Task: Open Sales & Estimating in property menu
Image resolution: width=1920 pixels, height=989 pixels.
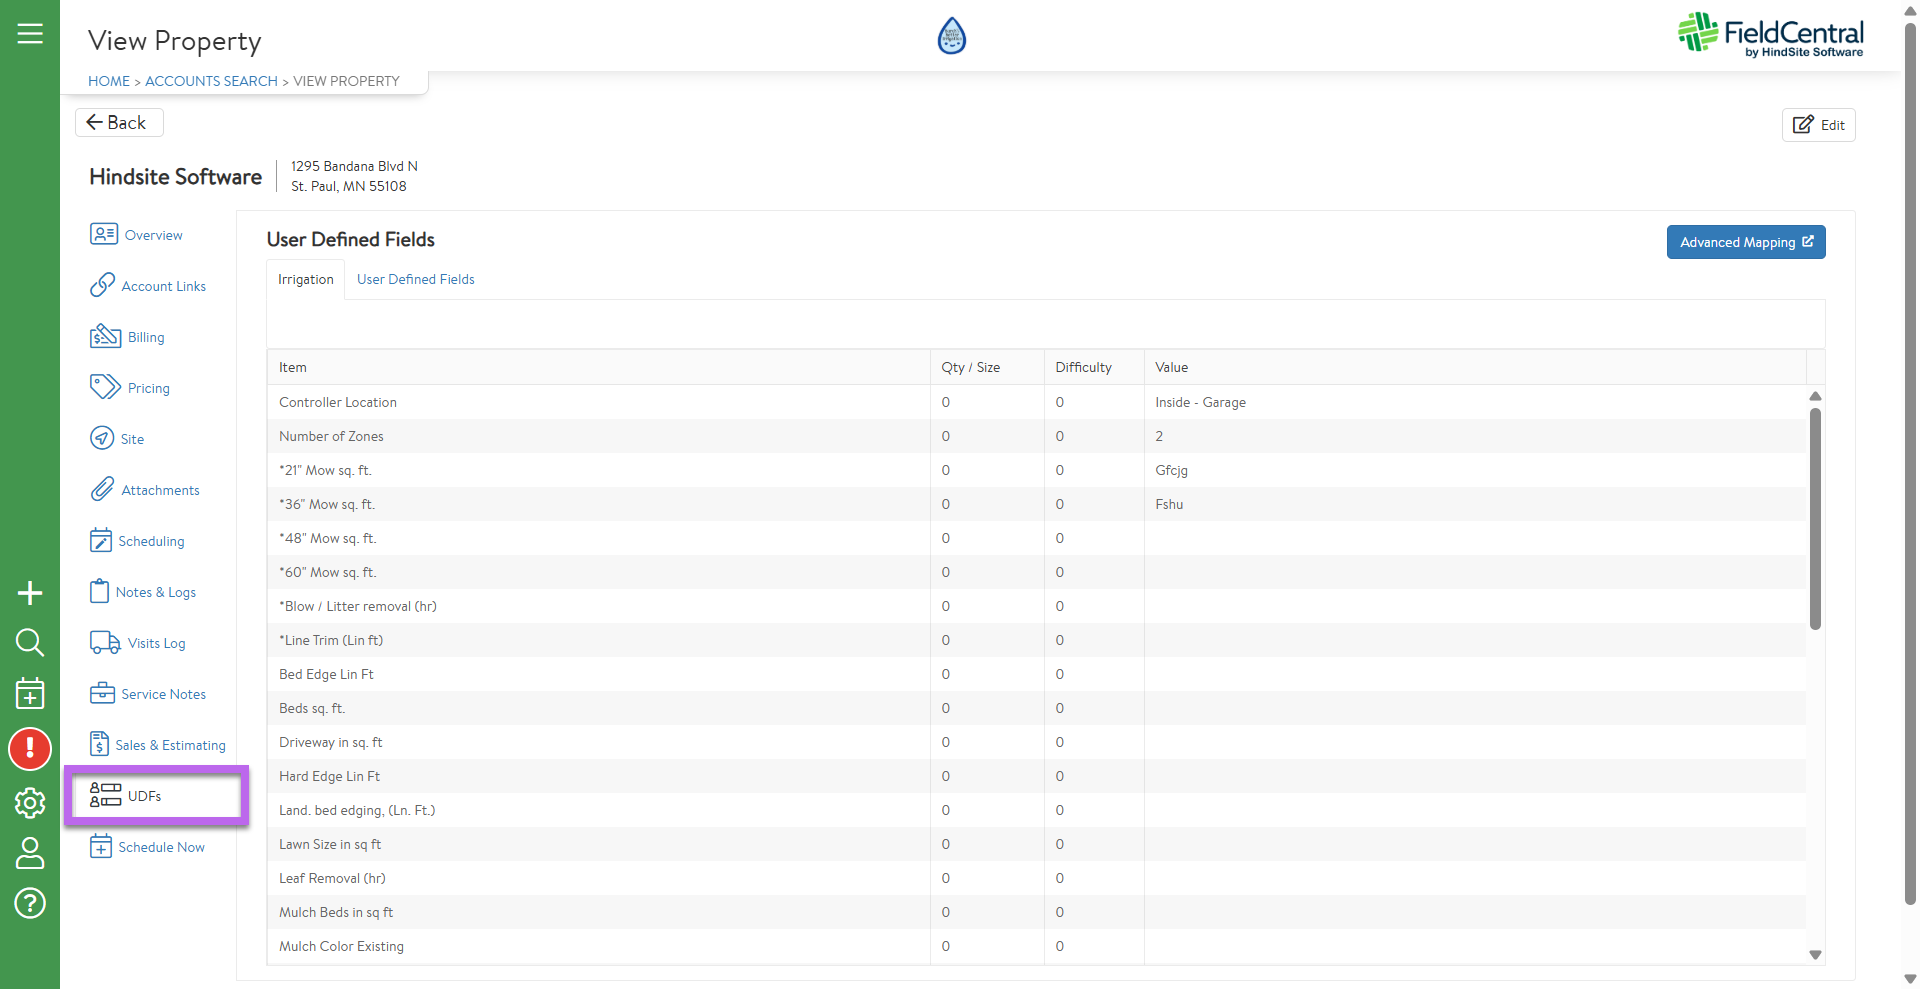Action: click(169, 745)
